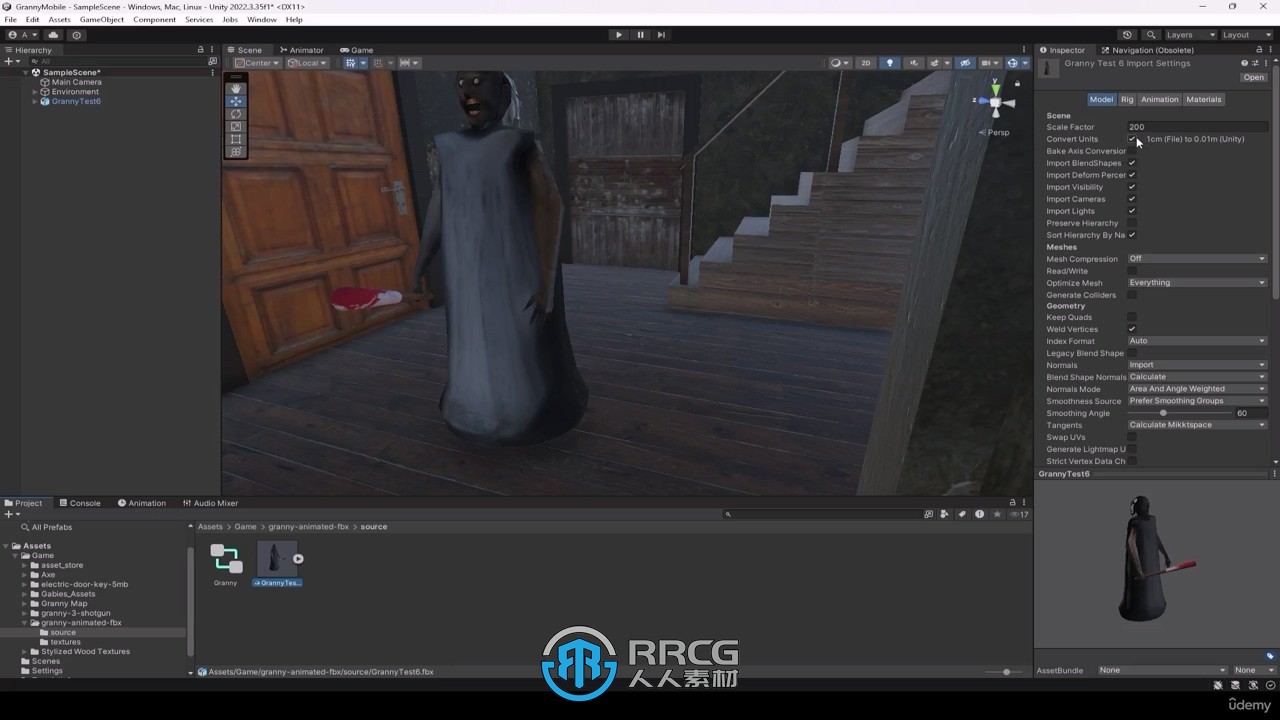
Task: Open pivot Center dropdown in Scene
Action: (x=257, y=63)
